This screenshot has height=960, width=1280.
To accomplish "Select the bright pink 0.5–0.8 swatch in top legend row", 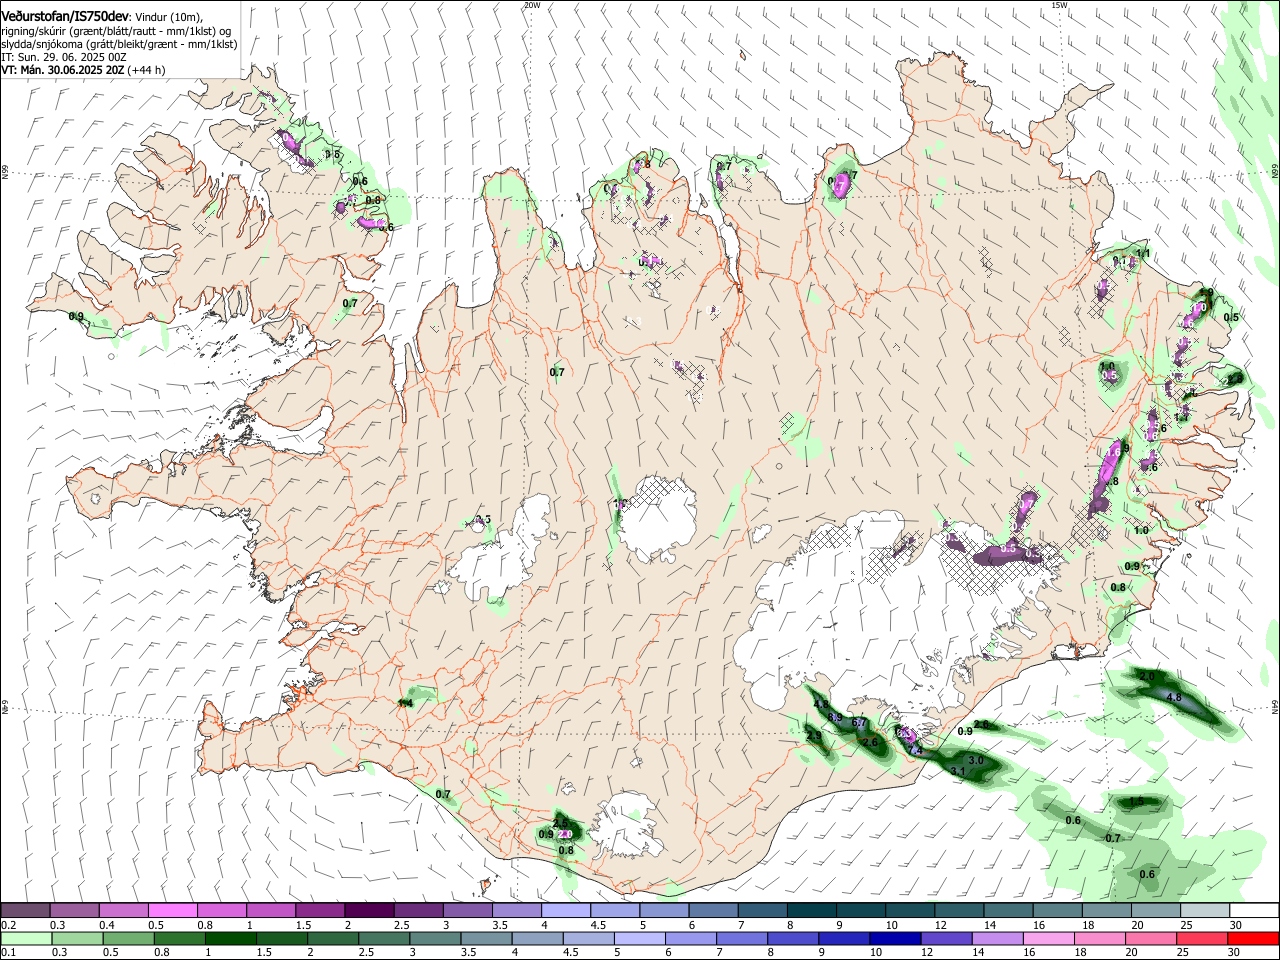I will coord(172,911).
